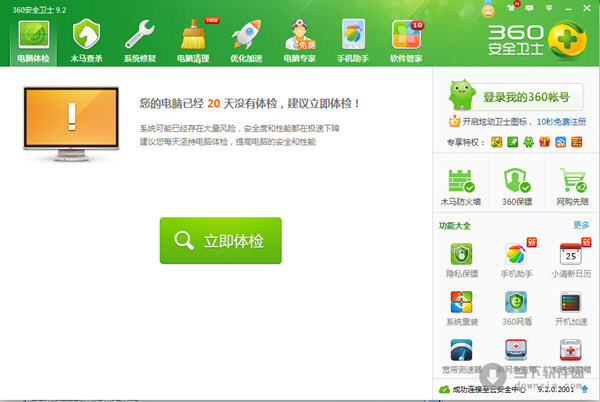Open feedback speech bubble icon
600x402 pixels.
530,8
